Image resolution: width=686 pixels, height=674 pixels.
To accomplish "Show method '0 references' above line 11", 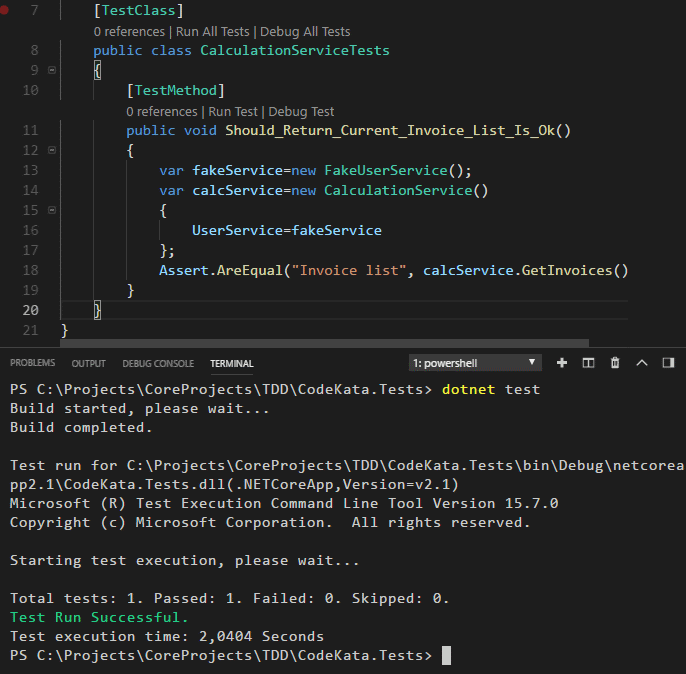I will point(162,112).
